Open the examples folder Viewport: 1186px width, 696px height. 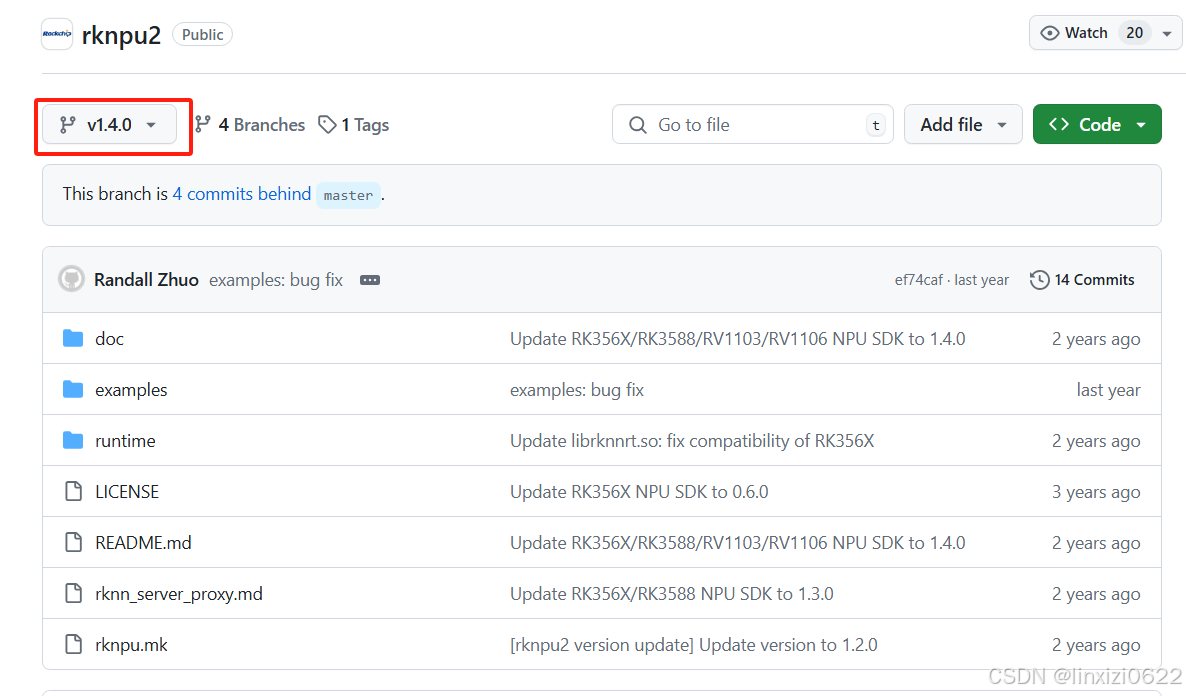pyautogui.click(x=131, y=390)
